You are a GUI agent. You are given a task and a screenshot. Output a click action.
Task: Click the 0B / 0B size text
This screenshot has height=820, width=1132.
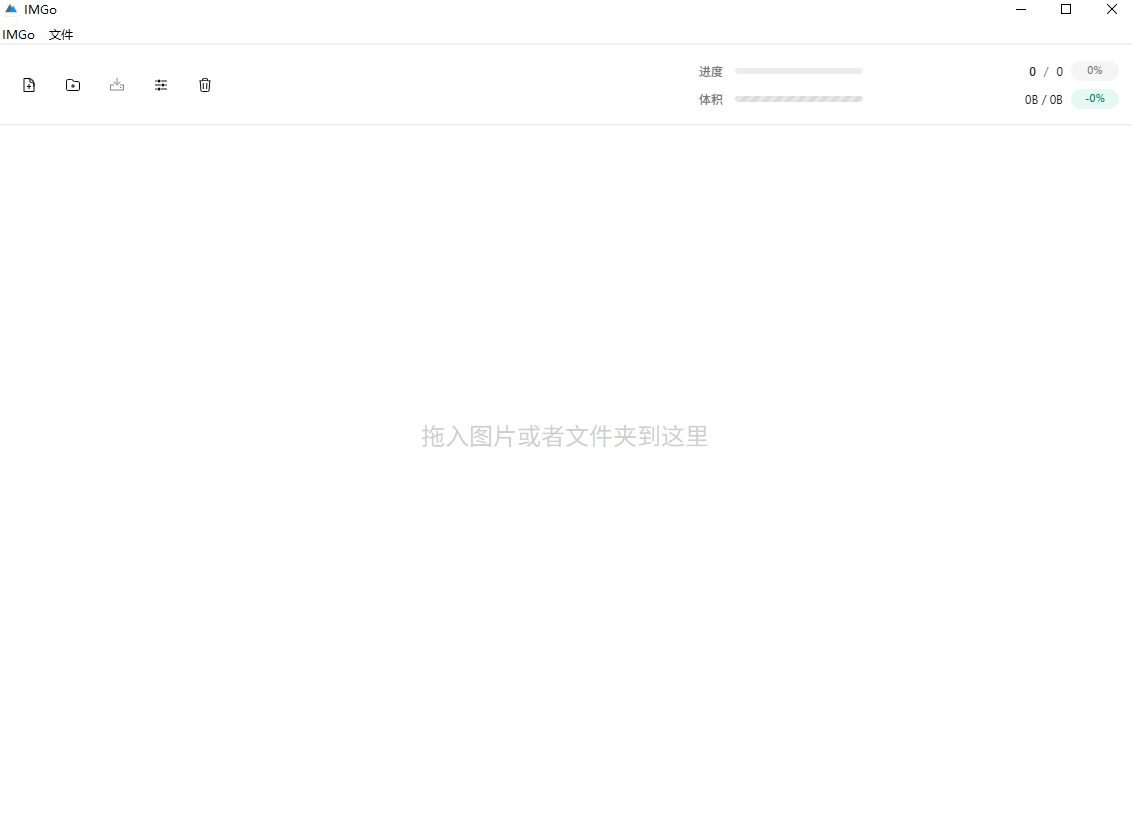[1043, 100]
